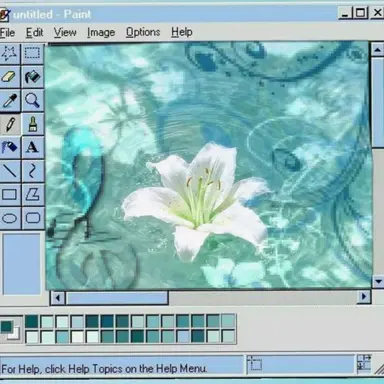This screenshot has height=384, width=384.
Task: Open the Image menu
Action: [x=101, y=33]
